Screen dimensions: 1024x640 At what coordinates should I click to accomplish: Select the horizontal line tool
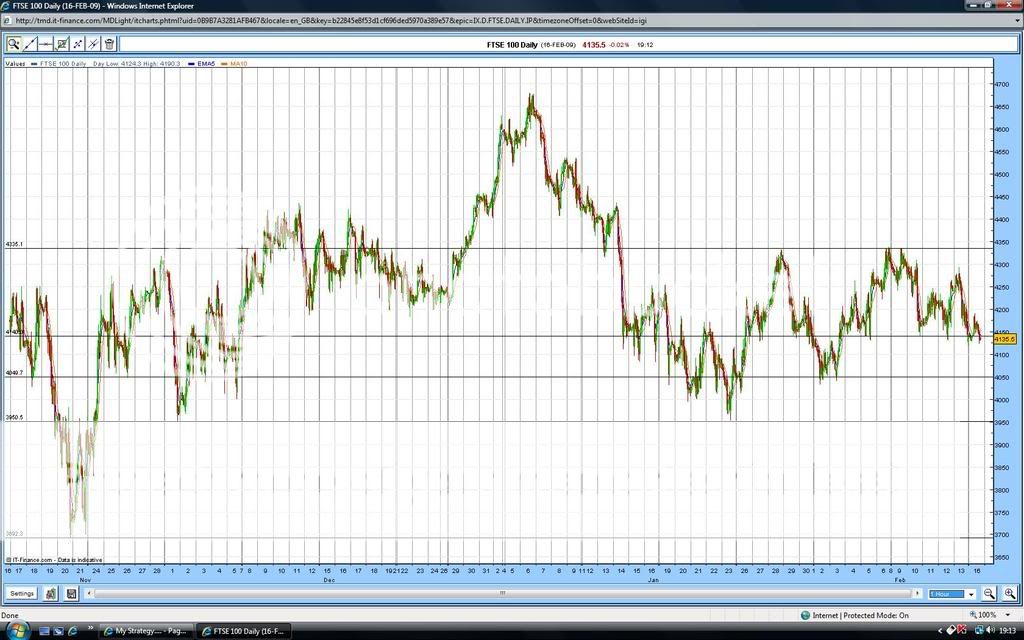[44, 43]
